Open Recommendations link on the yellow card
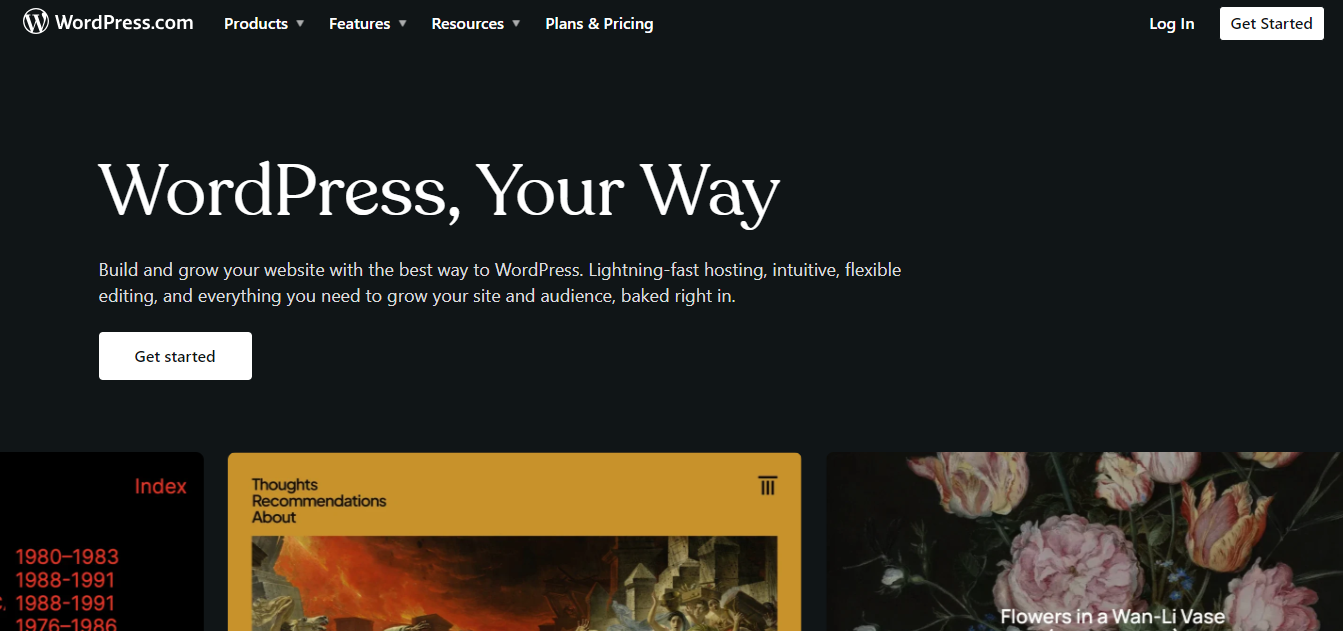 pos(319,500)
